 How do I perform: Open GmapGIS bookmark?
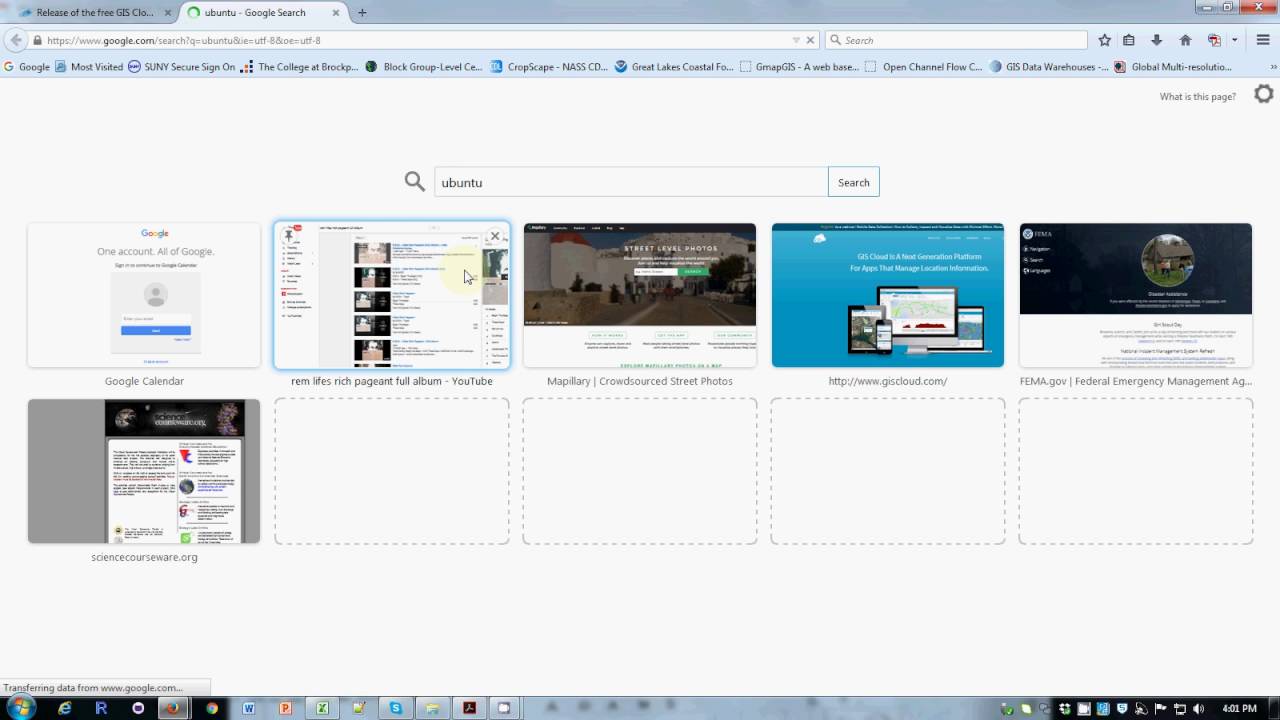pyautogui.click(x=799, y=67)
